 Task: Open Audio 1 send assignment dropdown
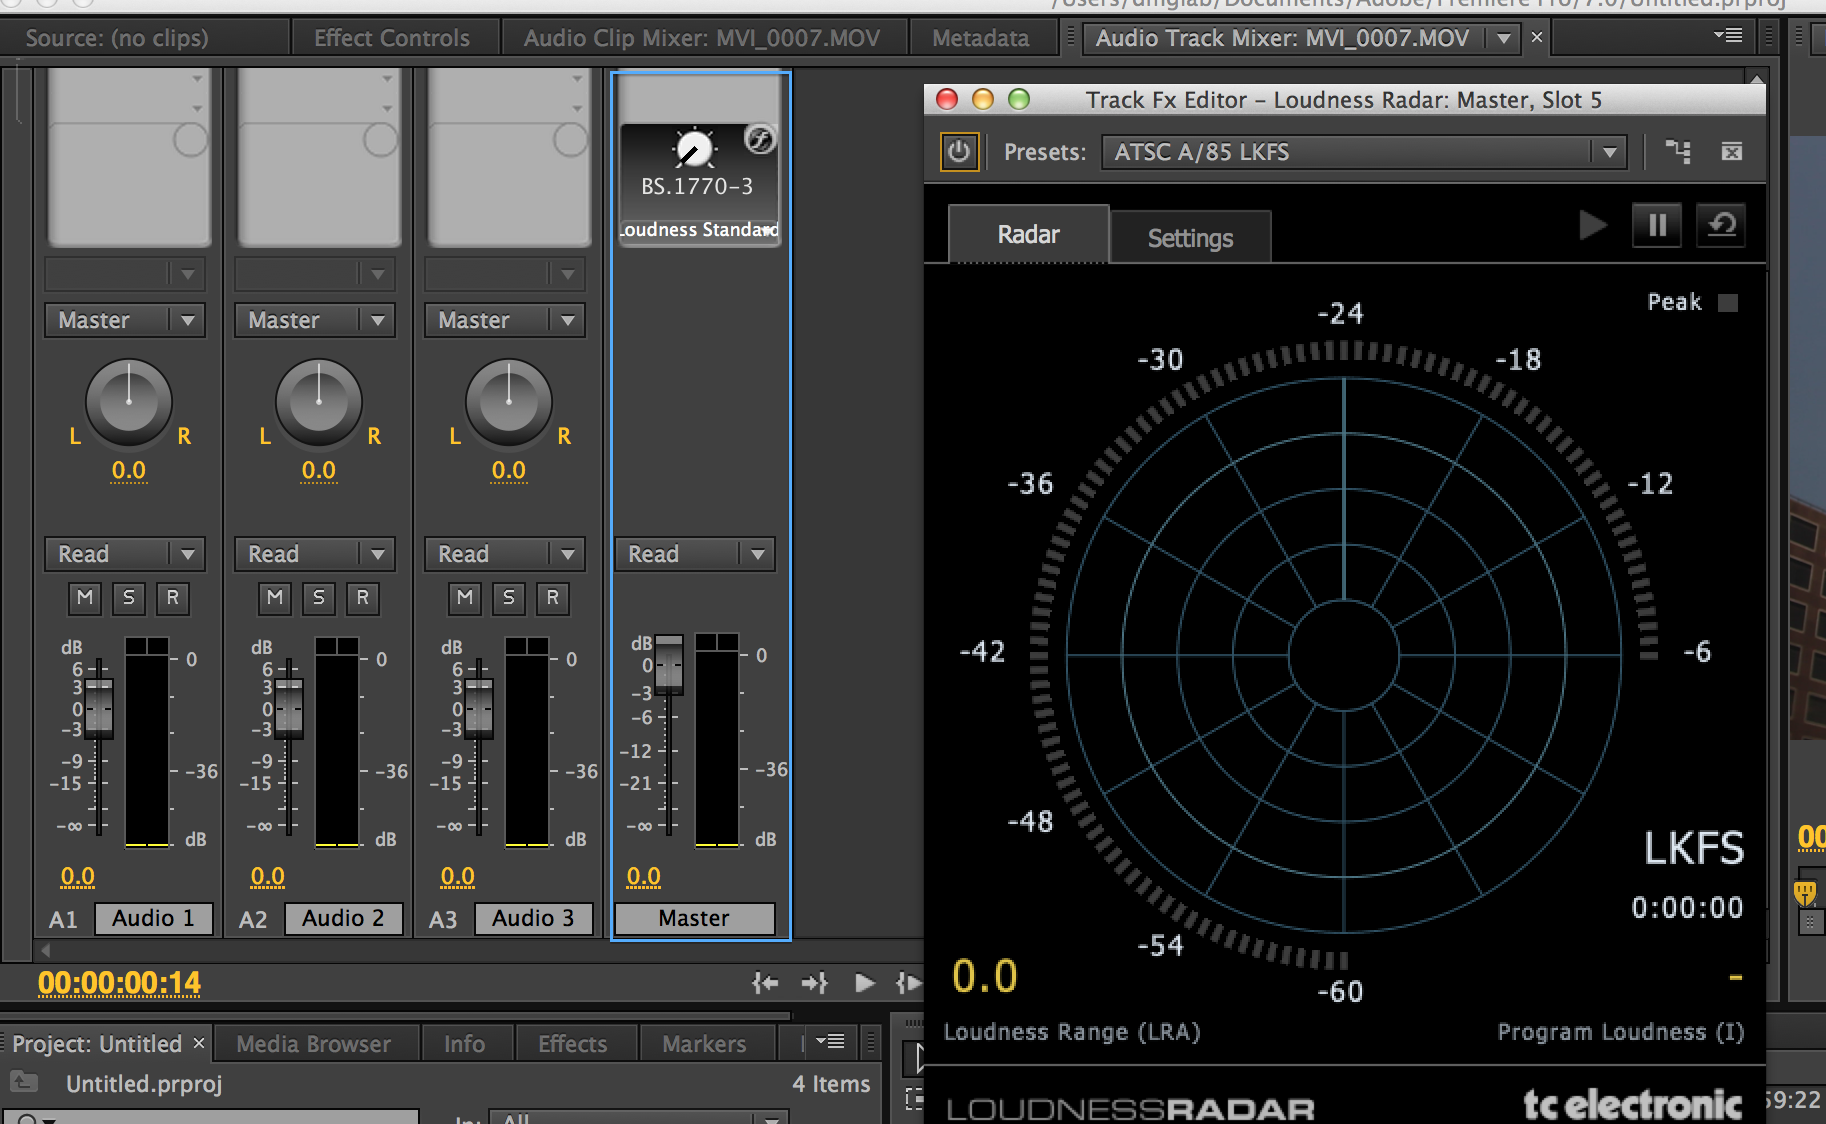125,274
